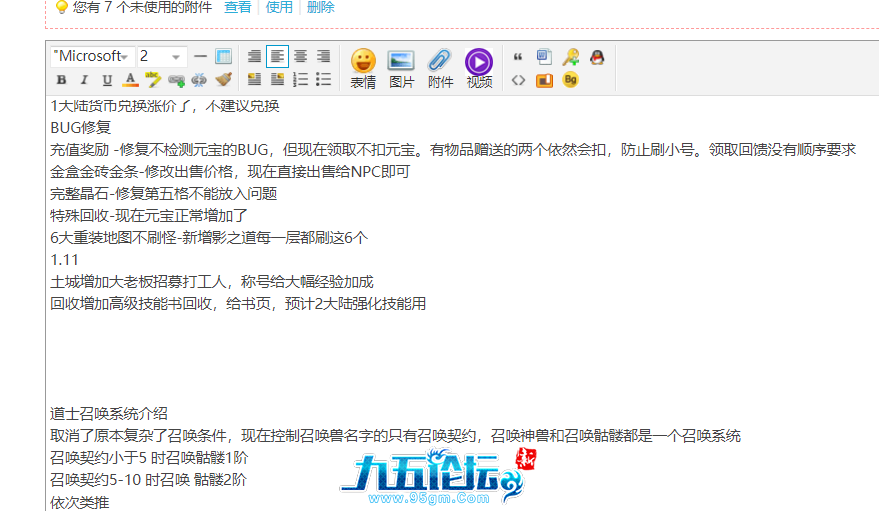Open the abc text highlight color tool
Image resolution: width=879 pixels, height=511 pixels.
[152, 80]
